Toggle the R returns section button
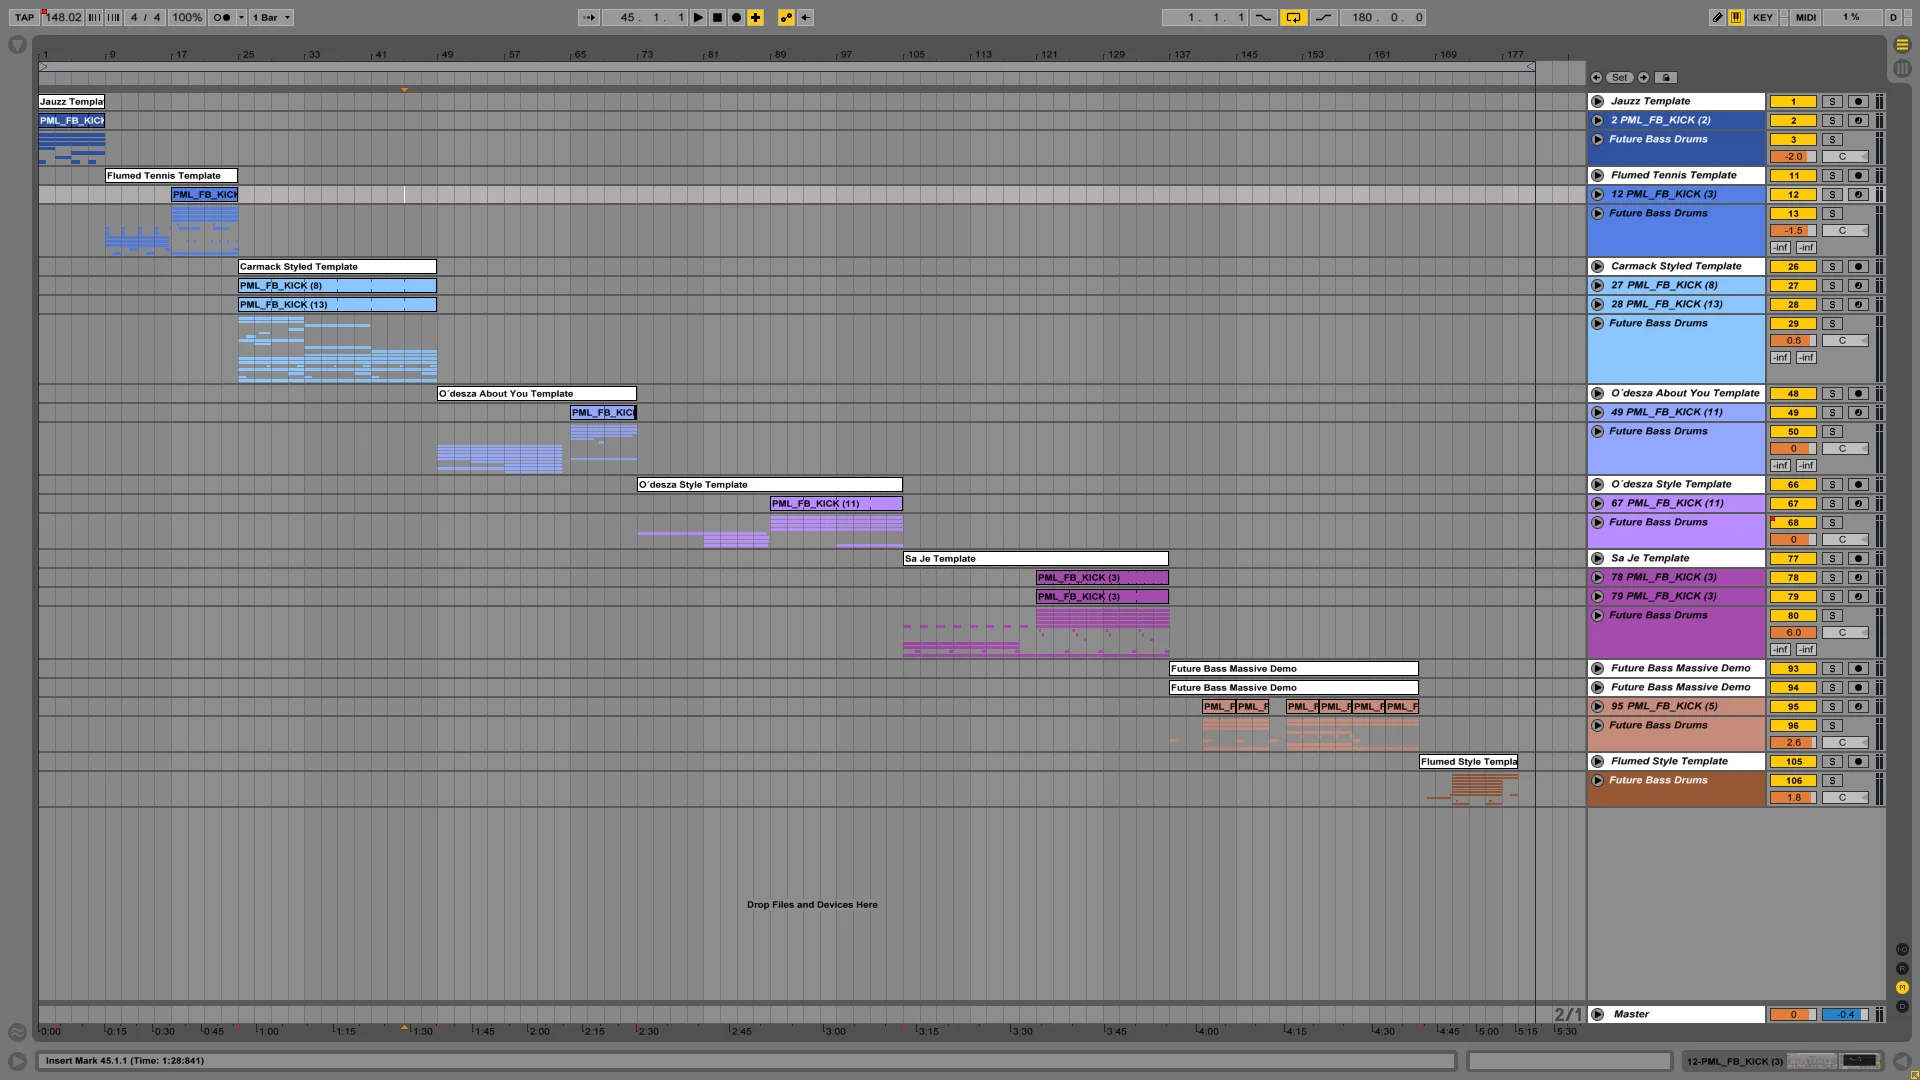Viewport: 1920px width, 1080px height. 1902,968
